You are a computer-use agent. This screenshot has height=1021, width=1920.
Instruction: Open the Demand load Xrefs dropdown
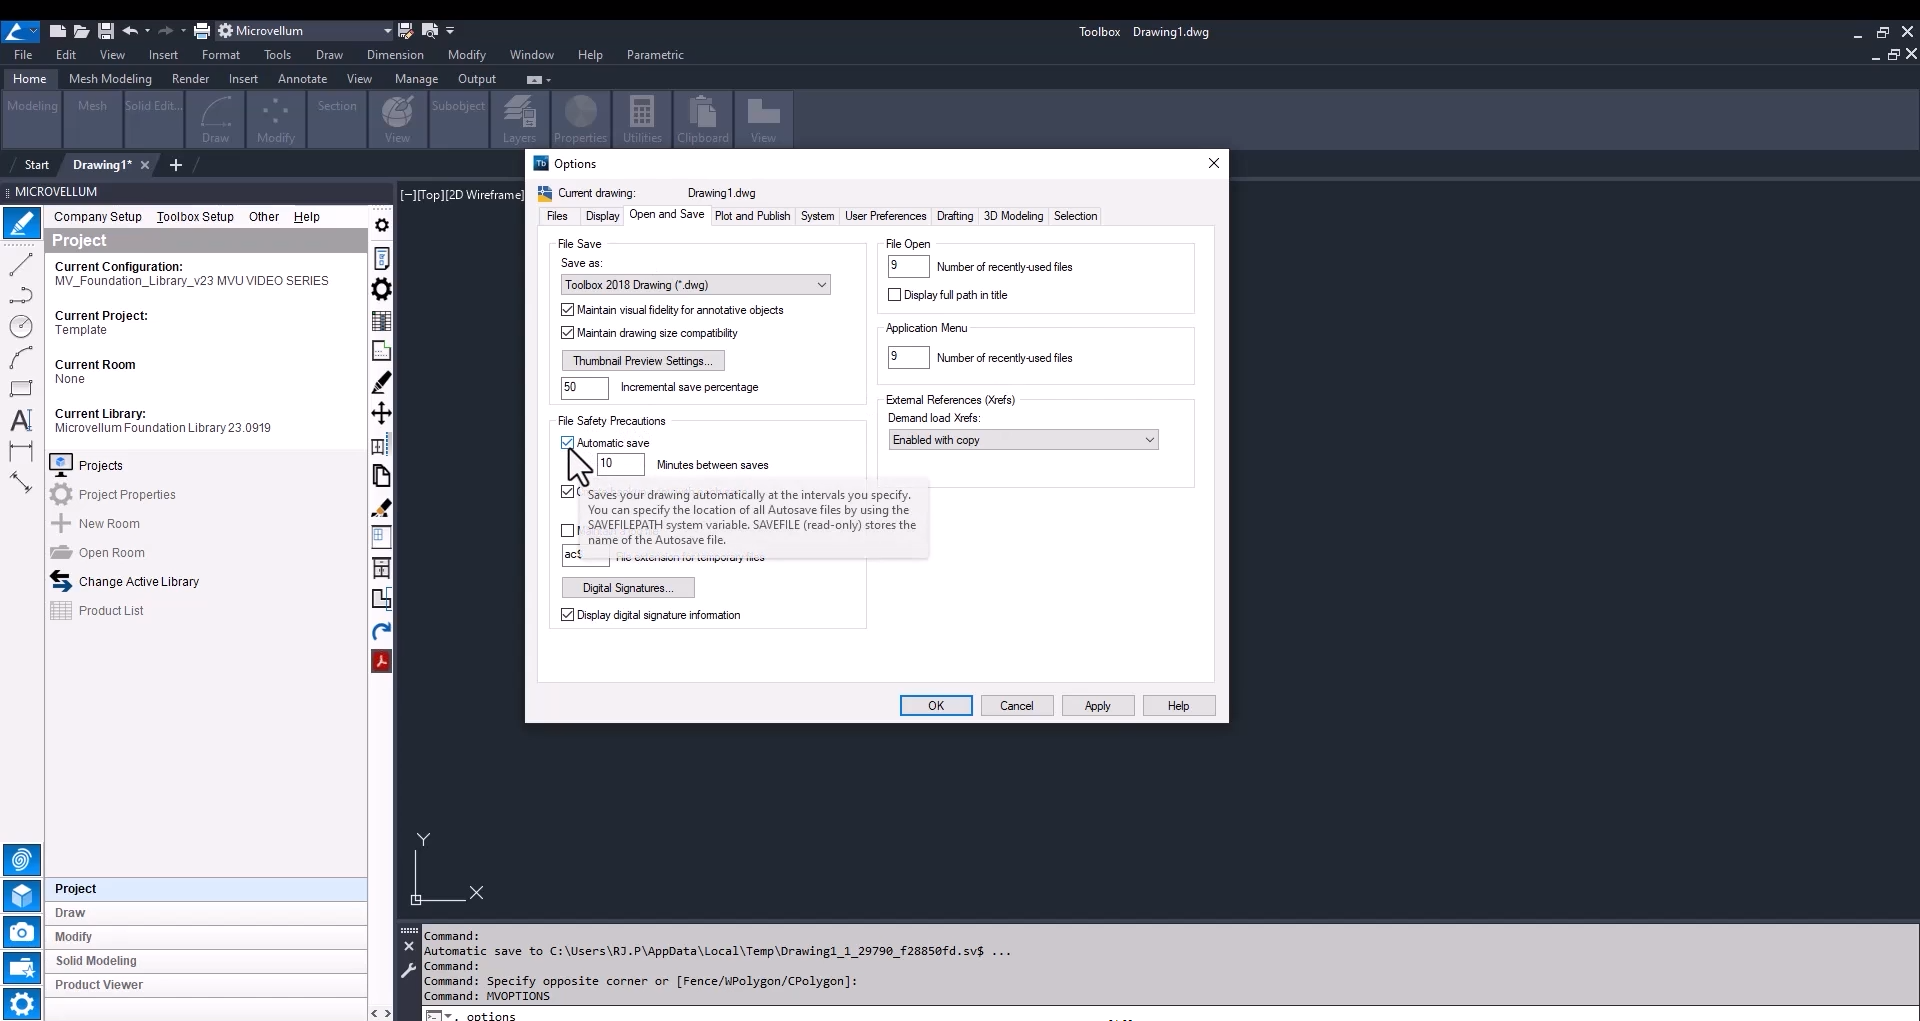(1023, 440)
